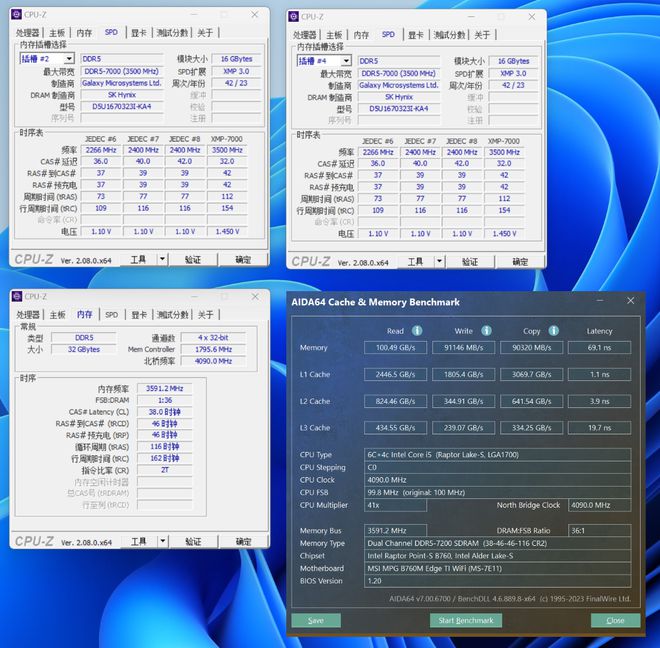Switch to 处理器 tab in memory tab window
The image size is (660, 648).
click(x=28, y=315)
